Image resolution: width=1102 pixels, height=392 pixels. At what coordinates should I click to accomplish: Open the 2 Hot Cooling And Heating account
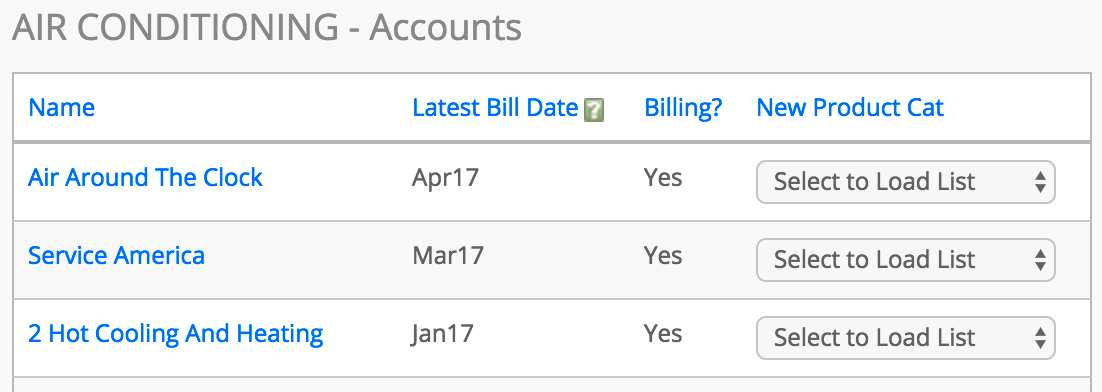pyautogui.click(x=176, y=334)
